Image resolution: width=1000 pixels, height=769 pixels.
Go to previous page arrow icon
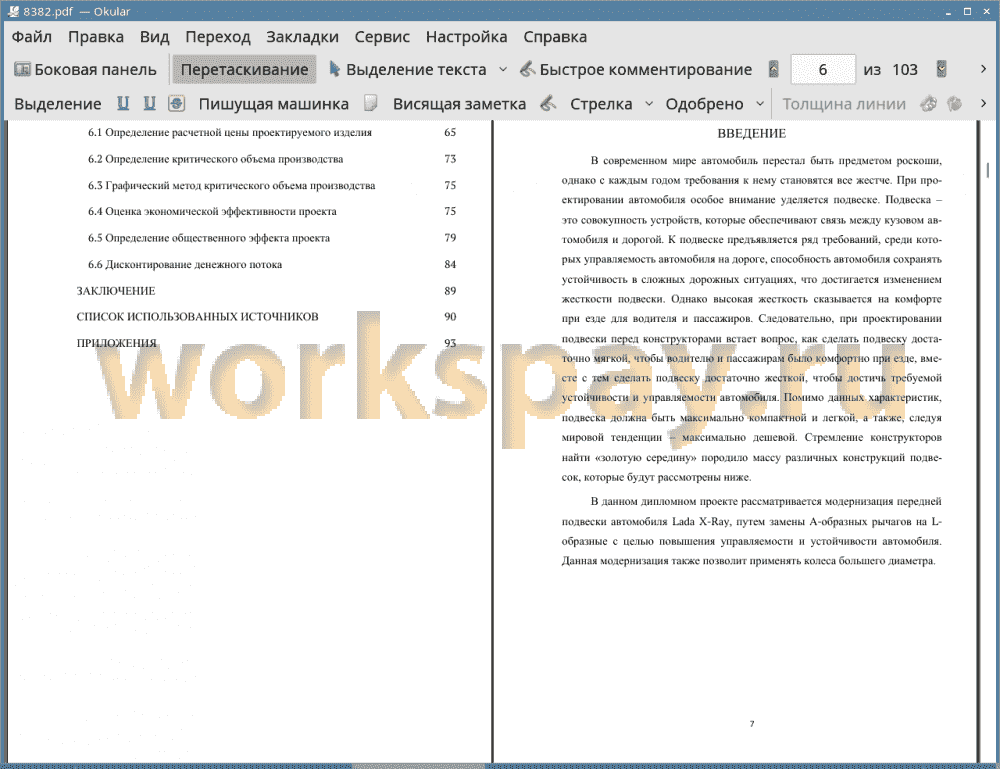coord(774,69)
